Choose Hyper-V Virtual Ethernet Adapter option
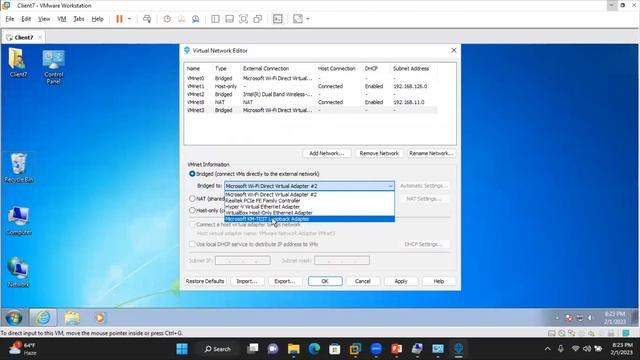This screenshot has width=640, height=360. pos(309,207)
